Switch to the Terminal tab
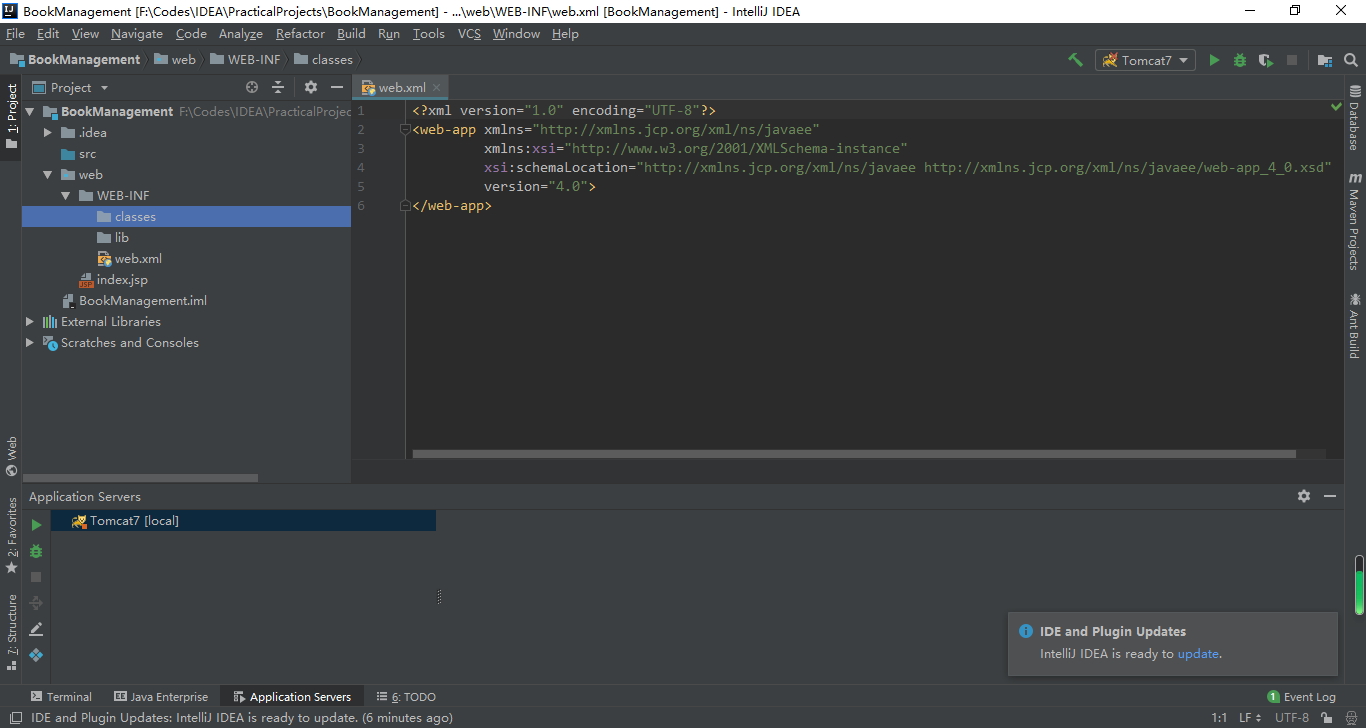 [x=61, y=697]
